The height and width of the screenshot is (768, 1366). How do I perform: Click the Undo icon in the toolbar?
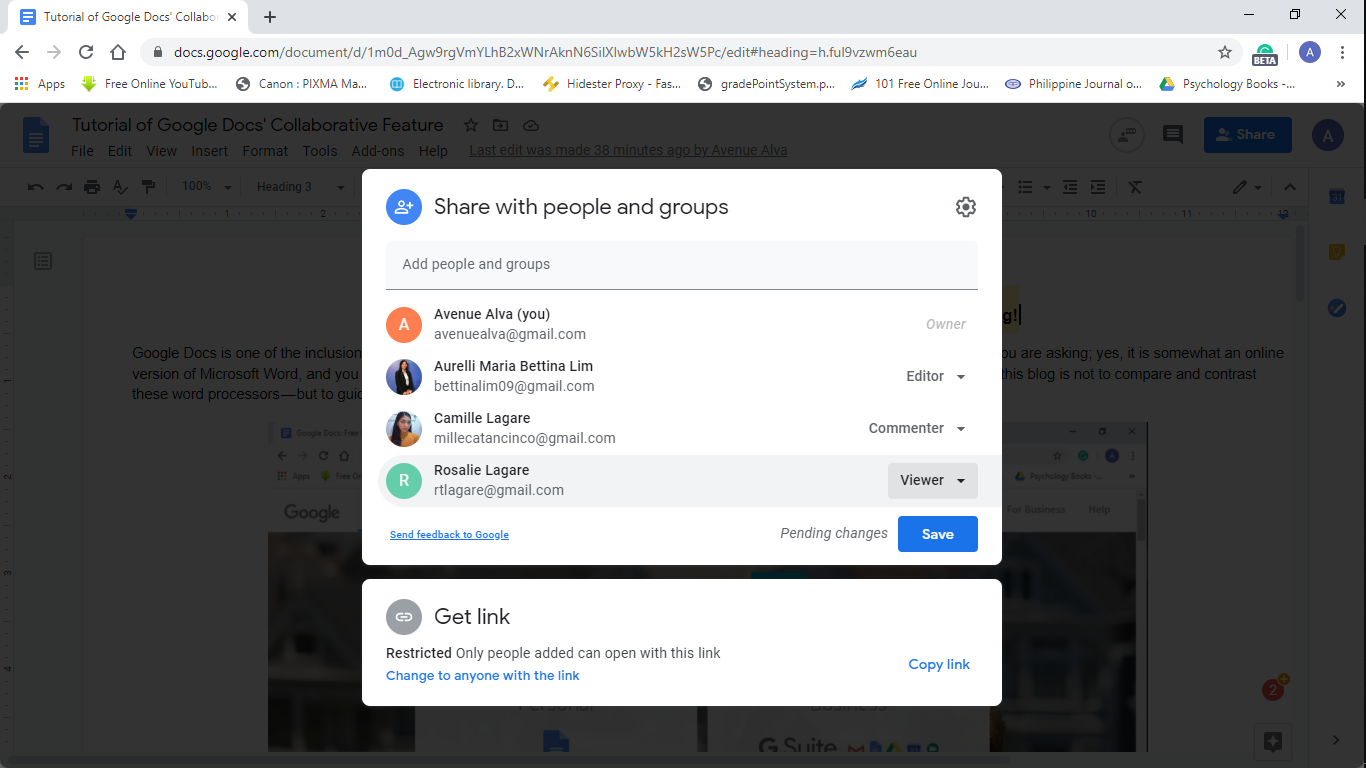(x=36, y=186)
